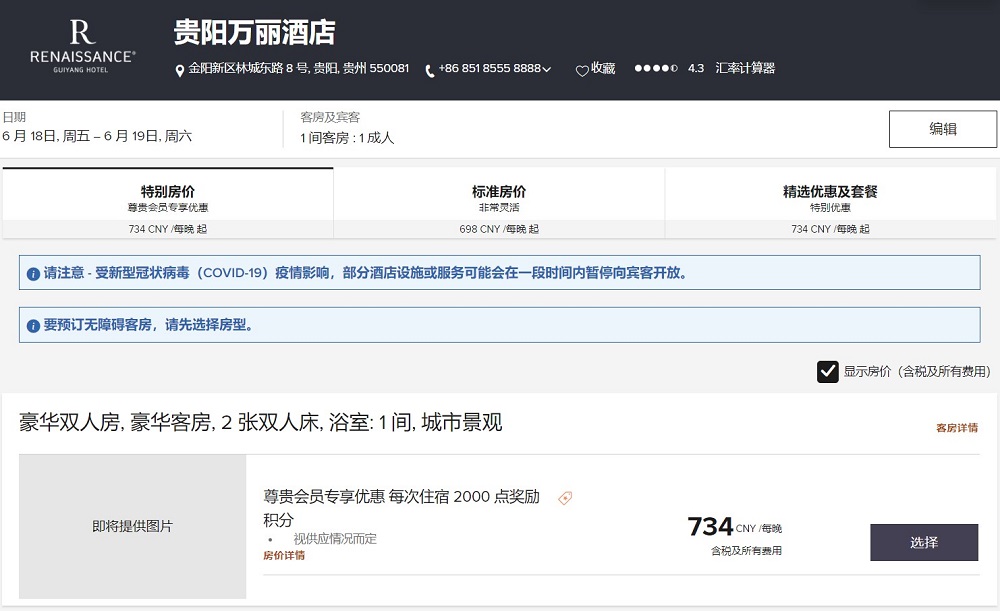Click the date range 6 月 18日 – 6 月 19日
Image resolution: width=1000 pixels, height=611 pixels.
(97, 136)
